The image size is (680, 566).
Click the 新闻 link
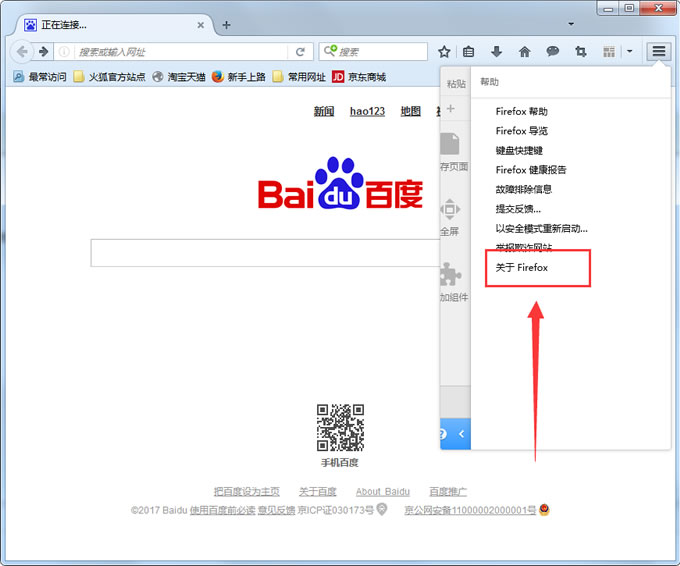tap(324, 111)
